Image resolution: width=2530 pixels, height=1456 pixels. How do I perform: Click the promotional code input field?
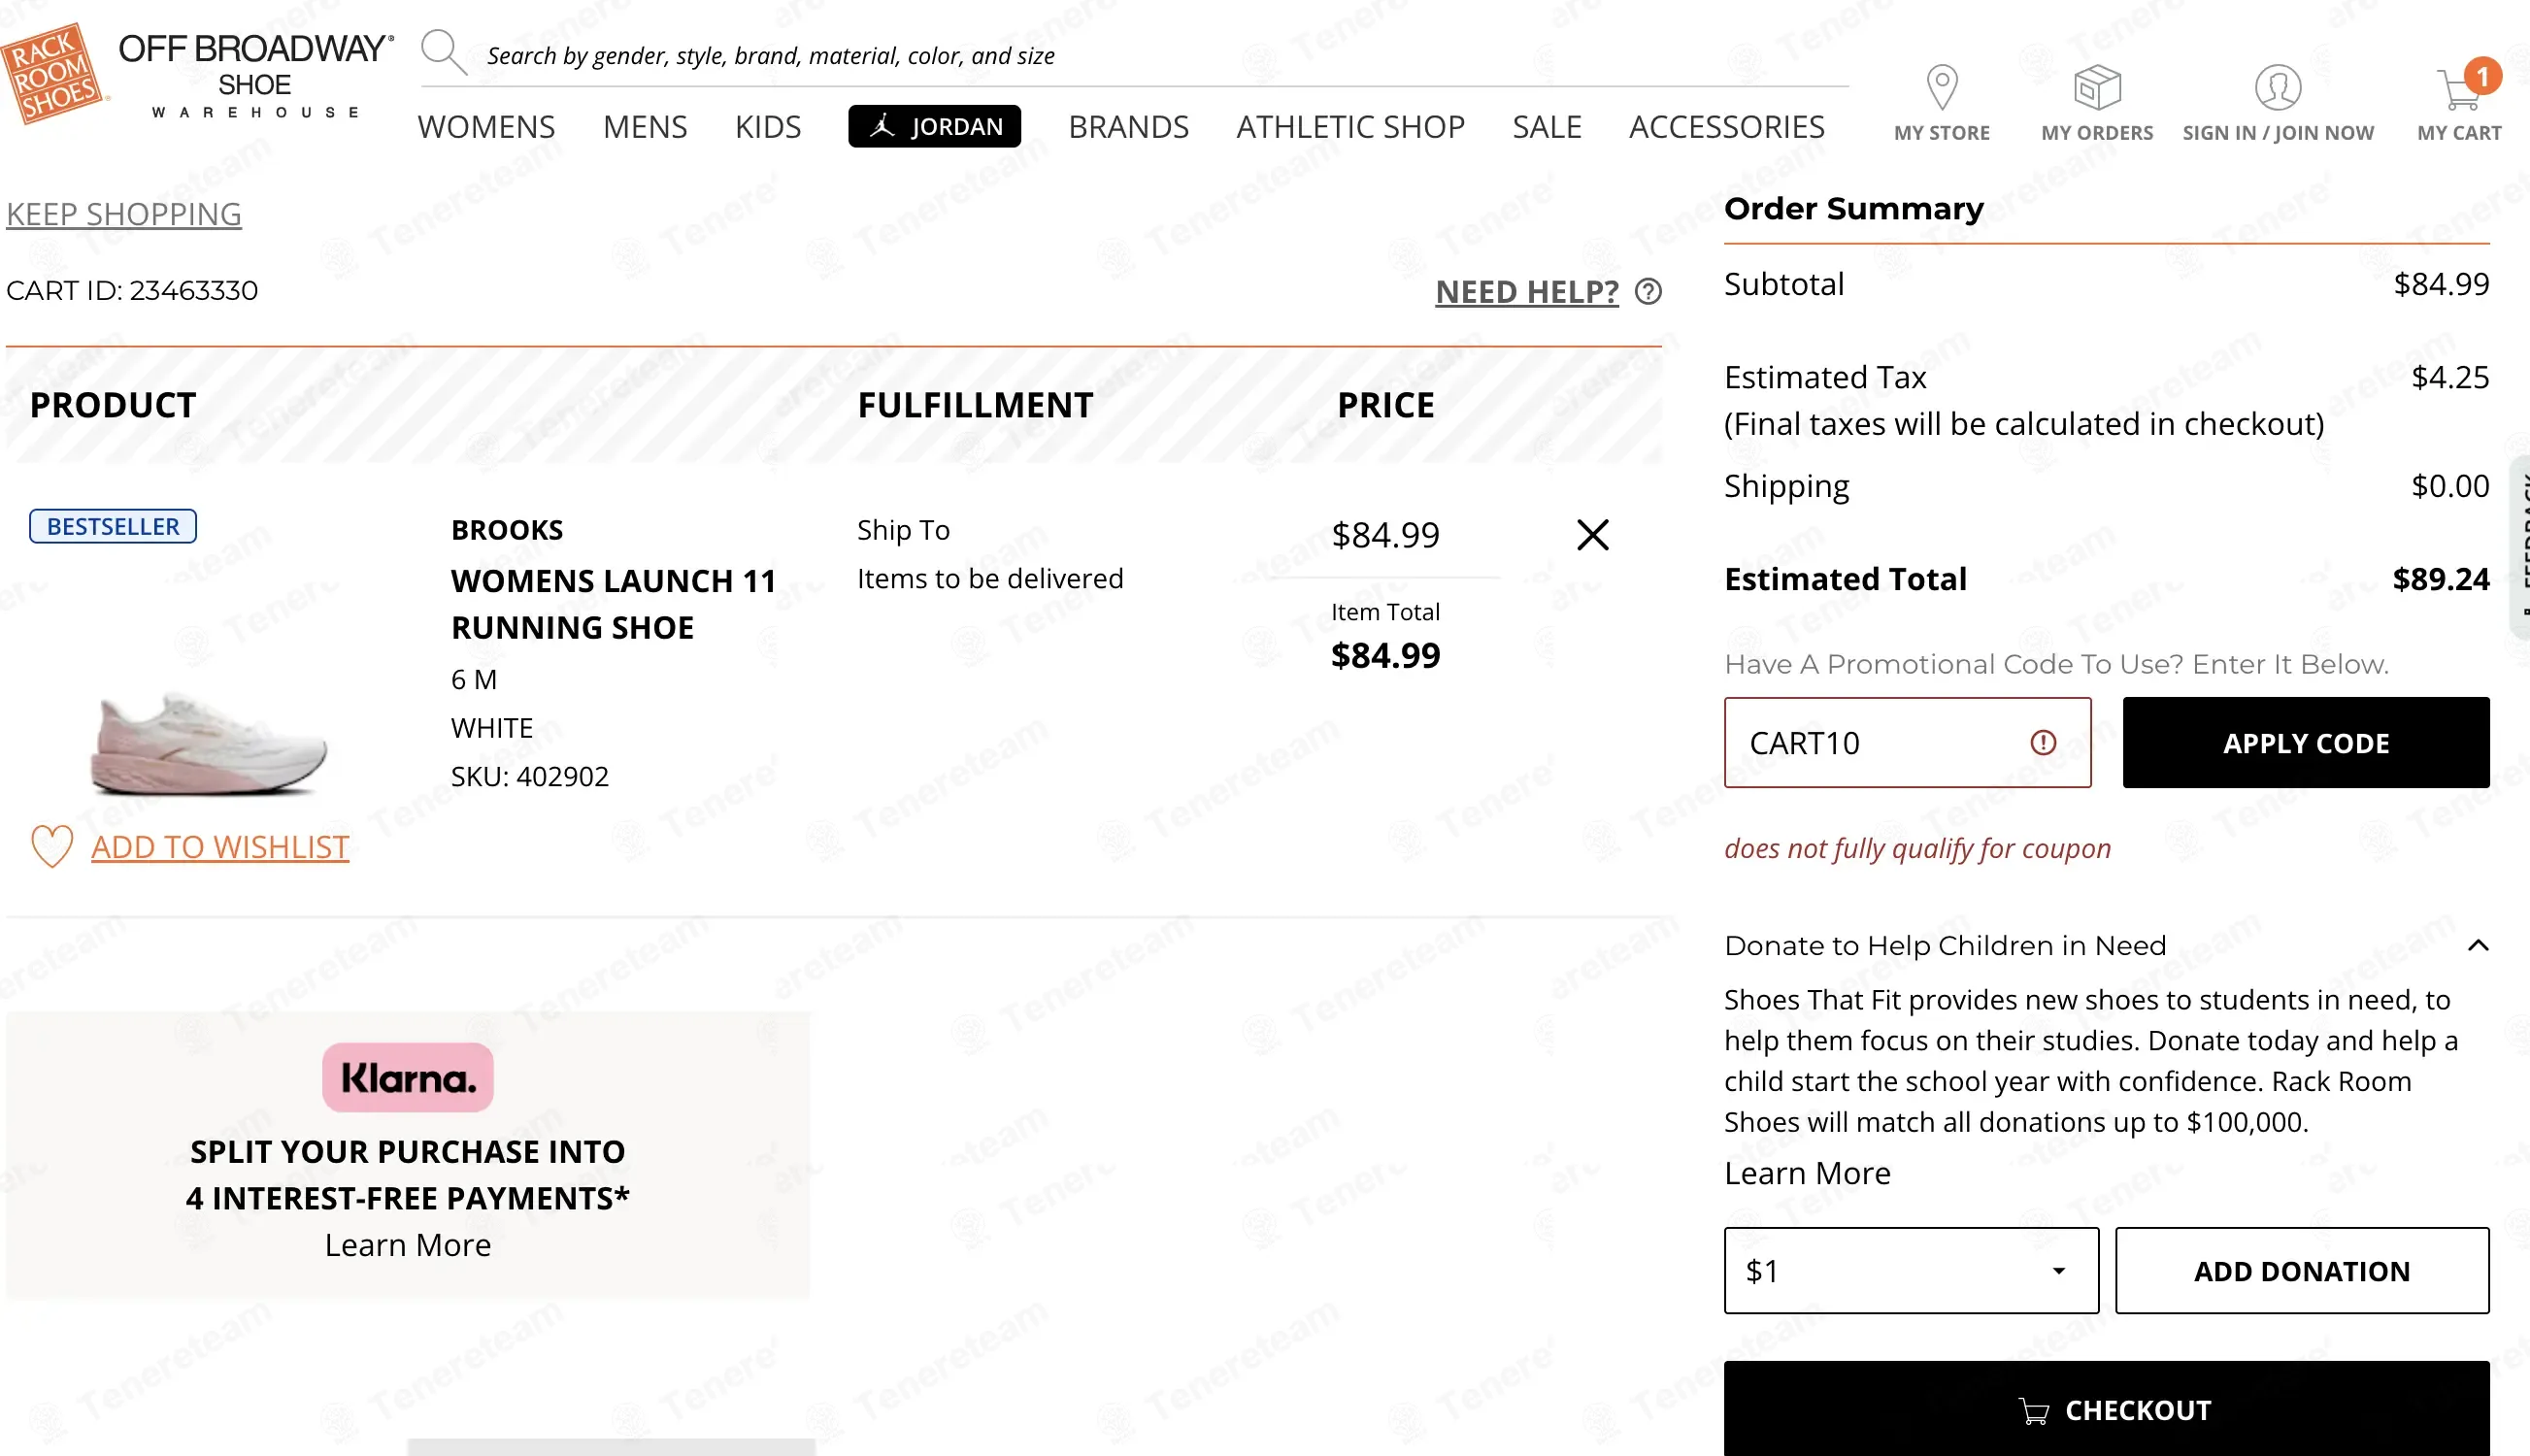[1907, 742]
